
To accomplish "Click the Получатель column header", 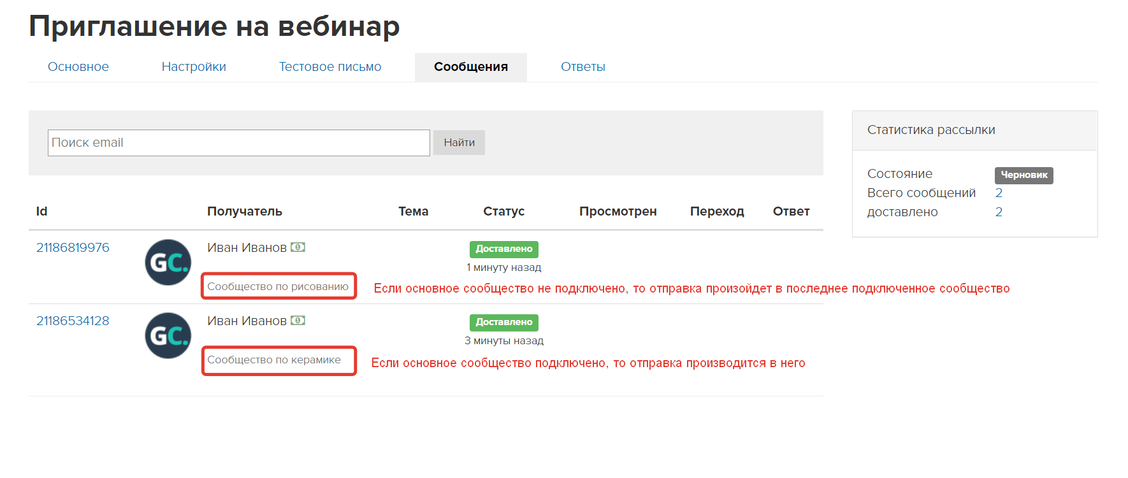I will 245,212.
